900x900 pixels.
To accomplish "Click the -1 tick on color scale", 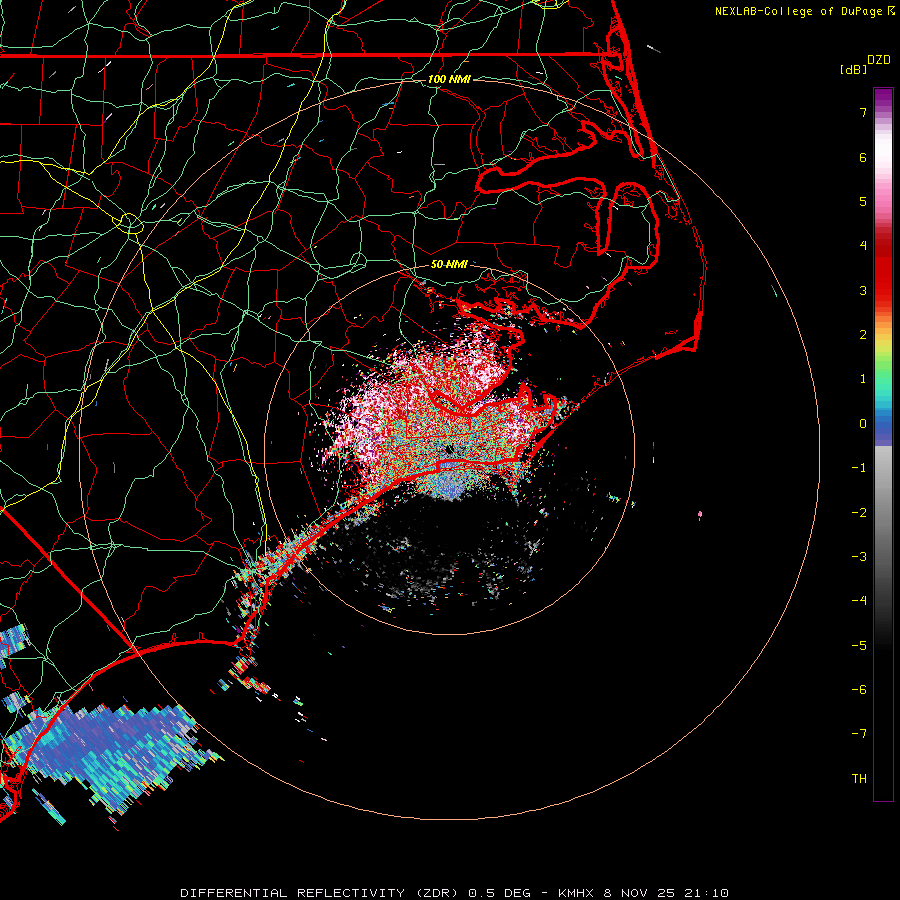I will [x=859, y=468].
